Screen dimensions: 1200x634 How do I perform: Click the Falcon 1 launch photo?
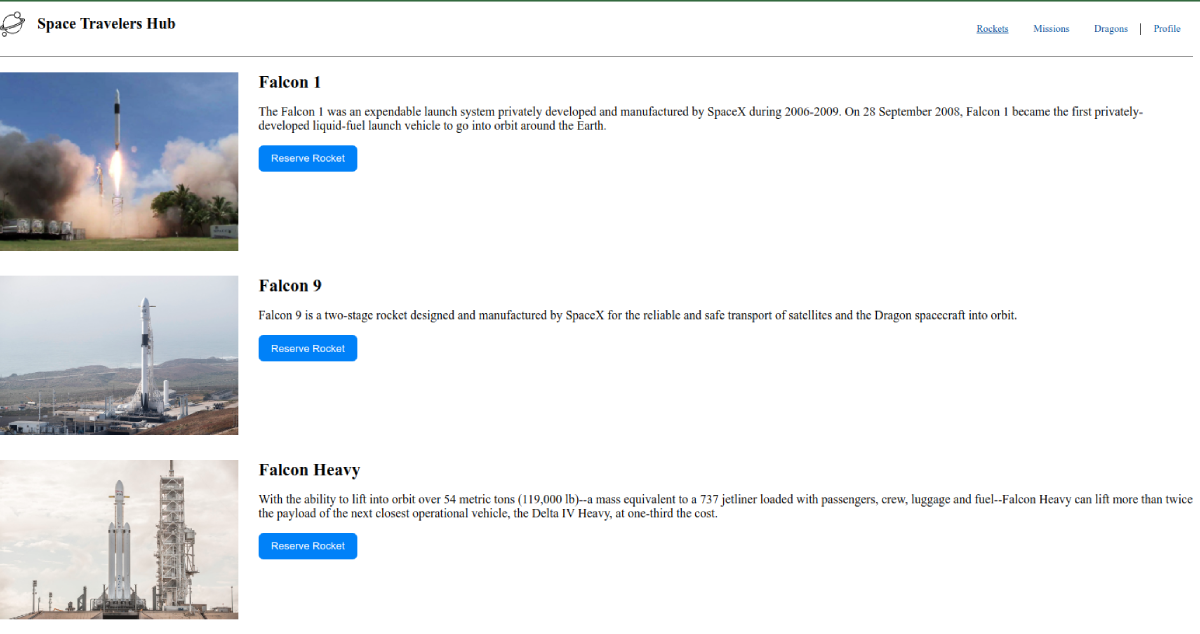119,161
